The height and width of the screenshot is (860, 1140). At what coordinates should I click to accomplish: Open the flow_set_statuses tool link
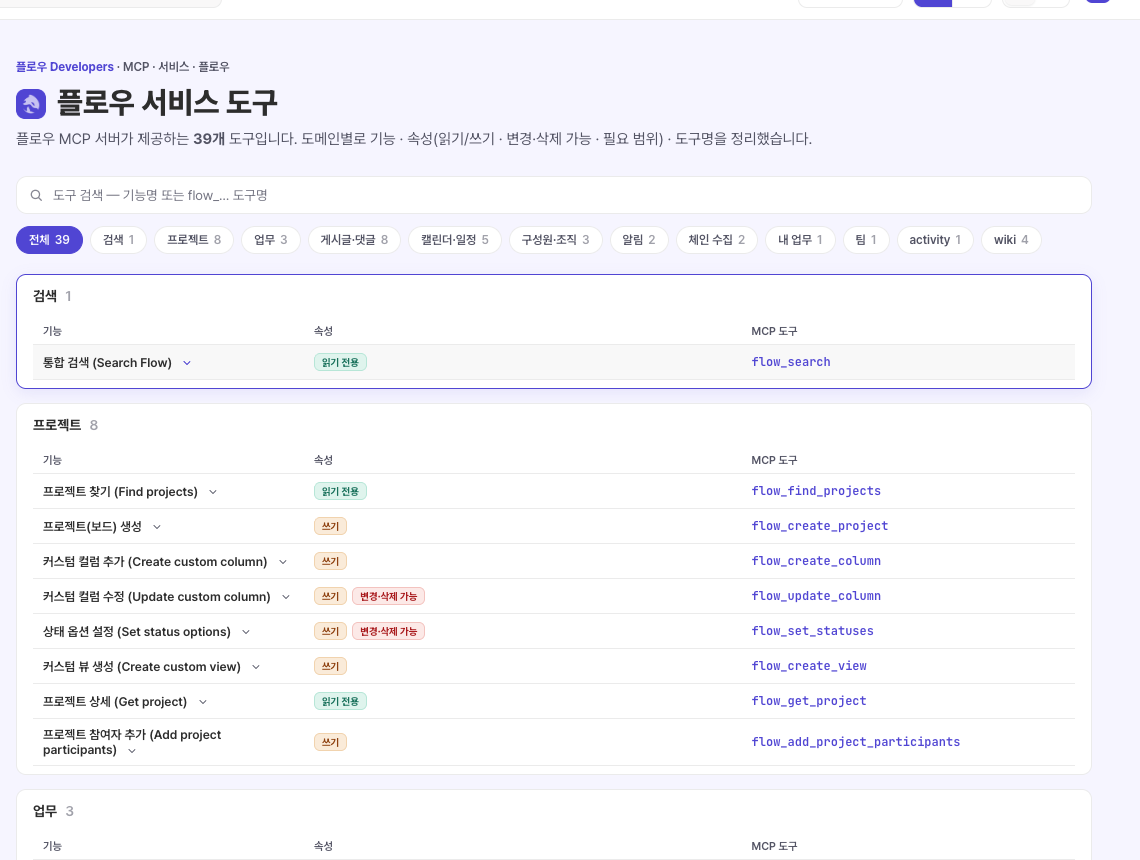click(812, 631)
